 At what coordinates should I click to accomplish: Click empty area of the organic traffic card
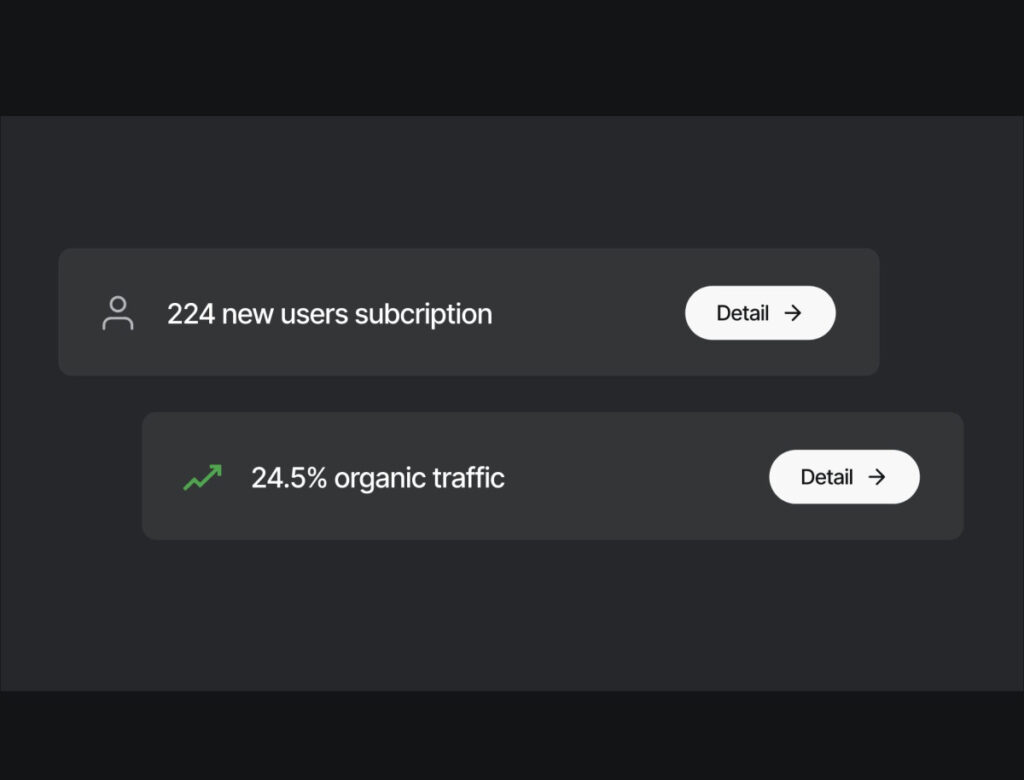(640, 477)
